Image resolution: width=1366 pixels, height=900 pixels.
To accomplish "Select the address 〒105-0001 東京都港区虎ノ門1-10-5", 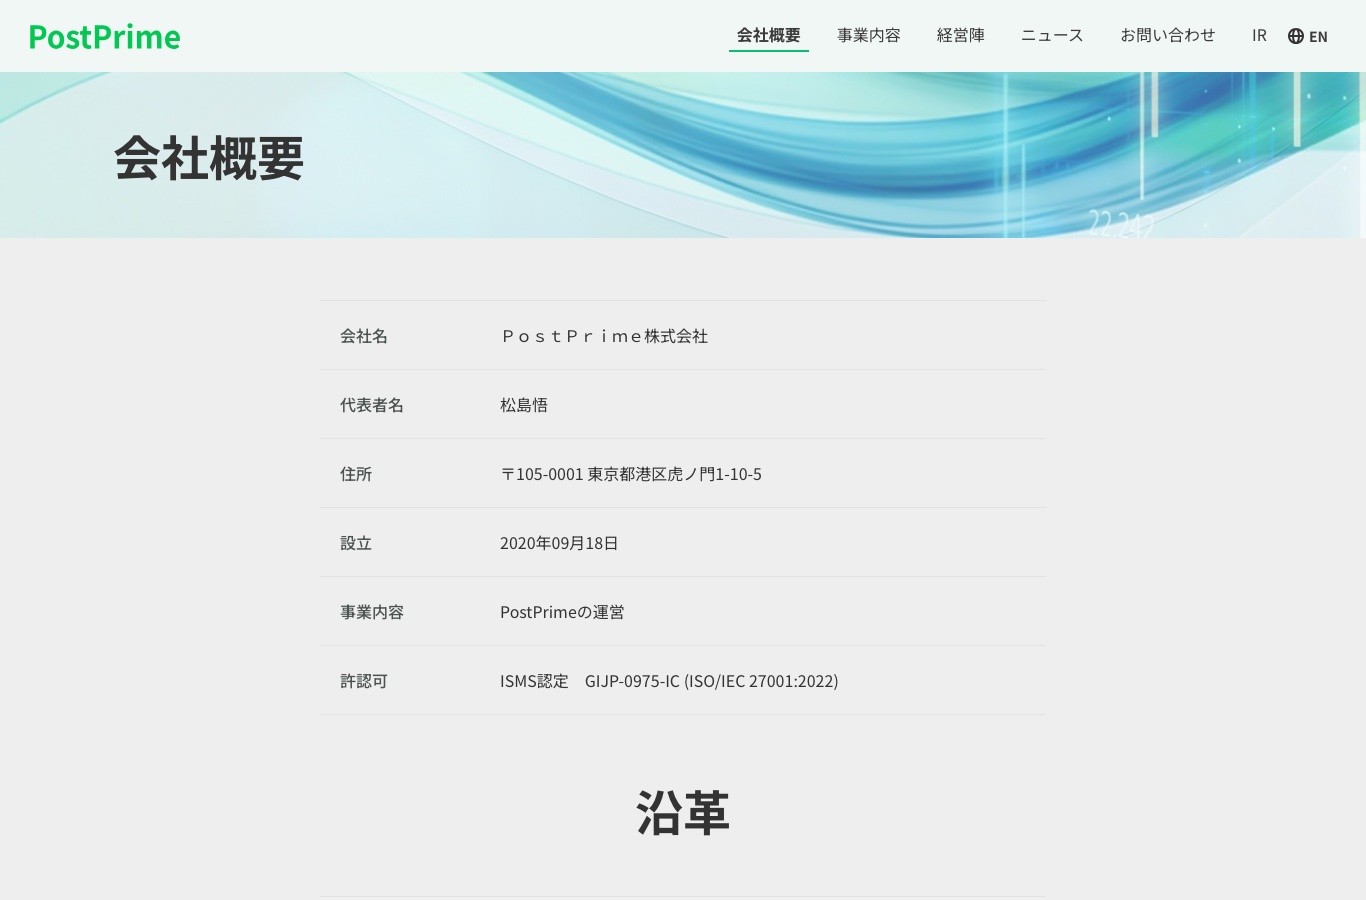I will click(x=631, y=474).
